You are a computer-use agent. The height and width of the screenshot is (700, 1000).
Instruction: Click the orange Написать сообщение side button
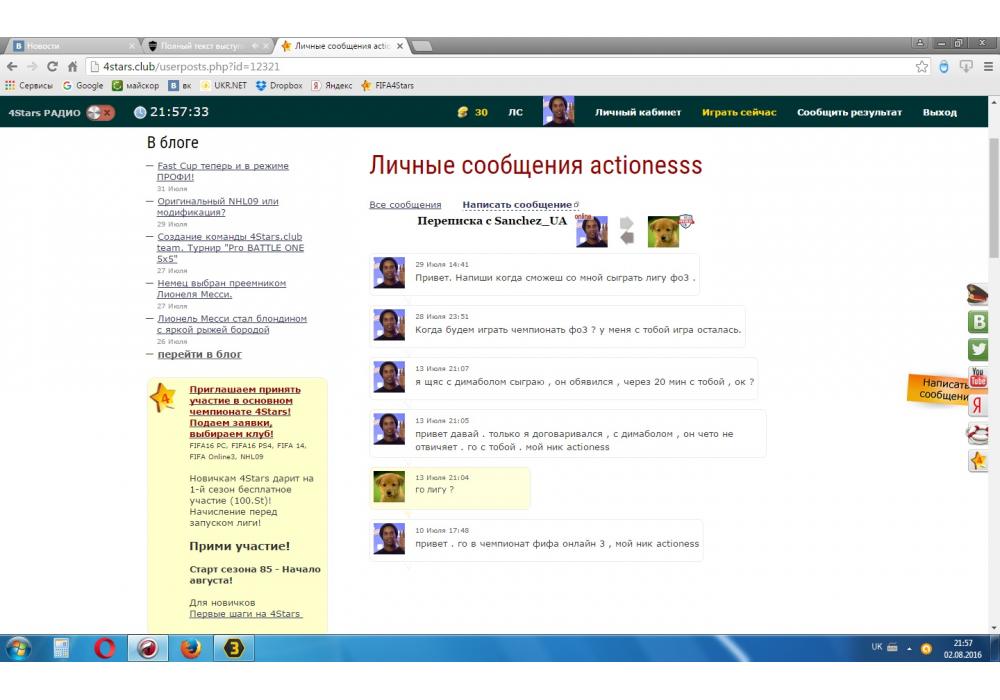pos(940,389)
